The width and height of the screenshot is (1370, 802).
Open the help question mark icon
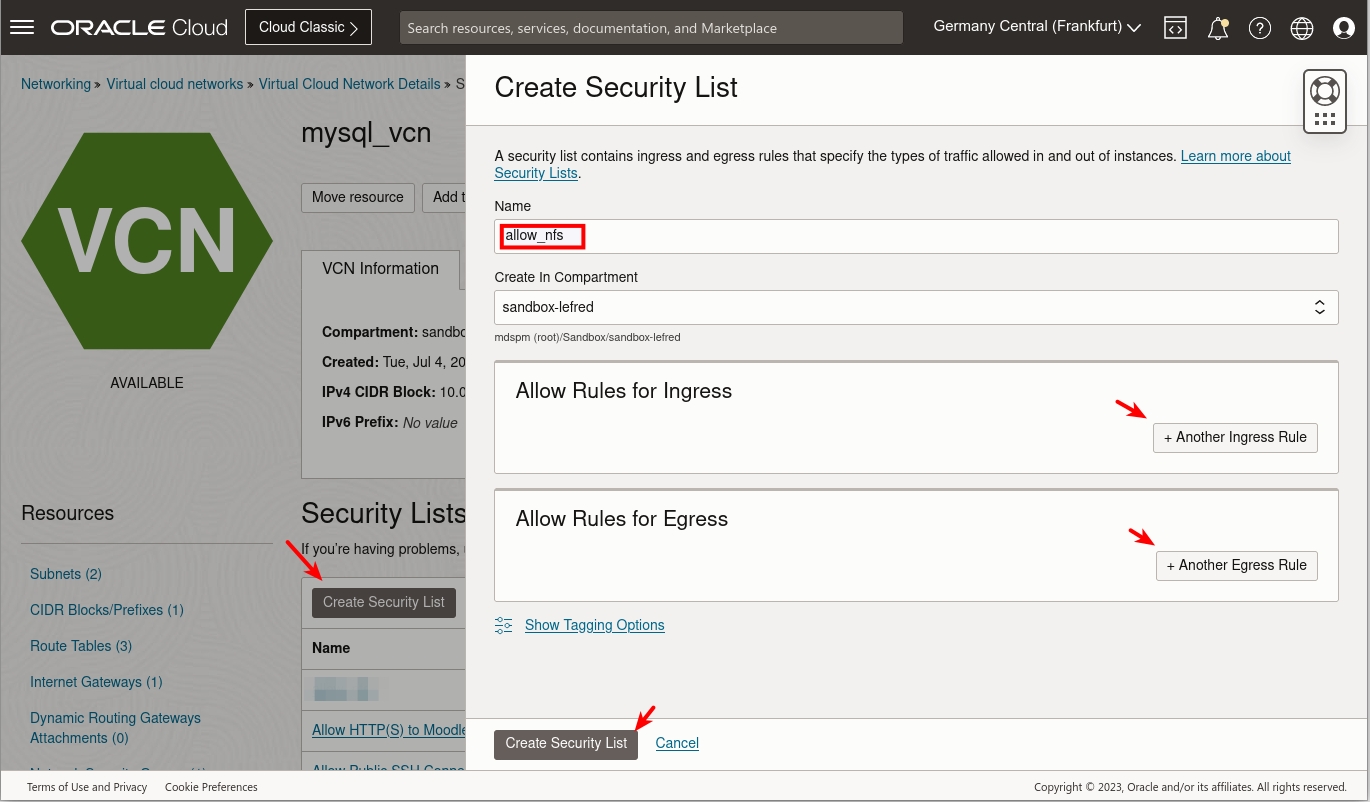[1259, 27]
